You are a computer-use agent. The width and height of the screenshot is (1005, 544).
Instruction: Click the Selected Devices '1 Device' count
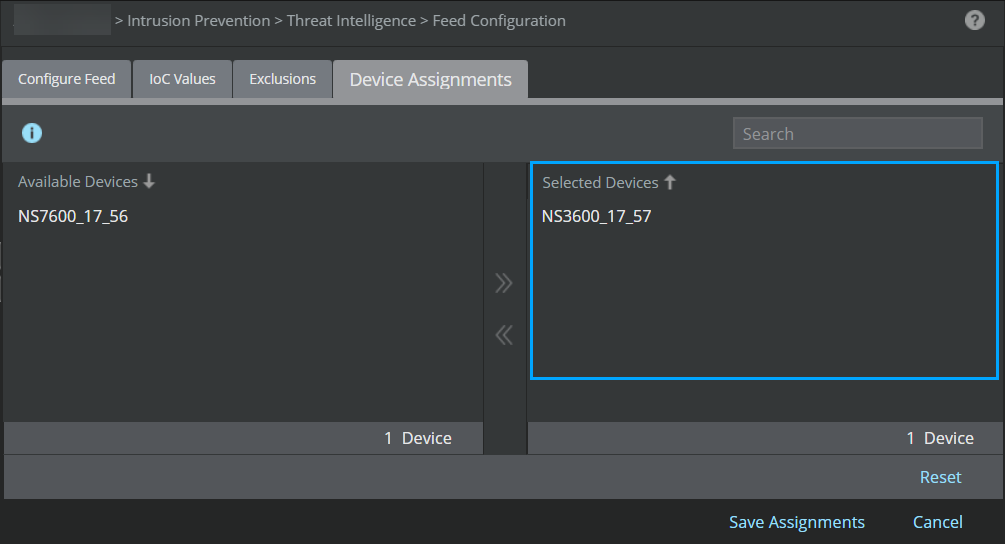pos(940,438)
